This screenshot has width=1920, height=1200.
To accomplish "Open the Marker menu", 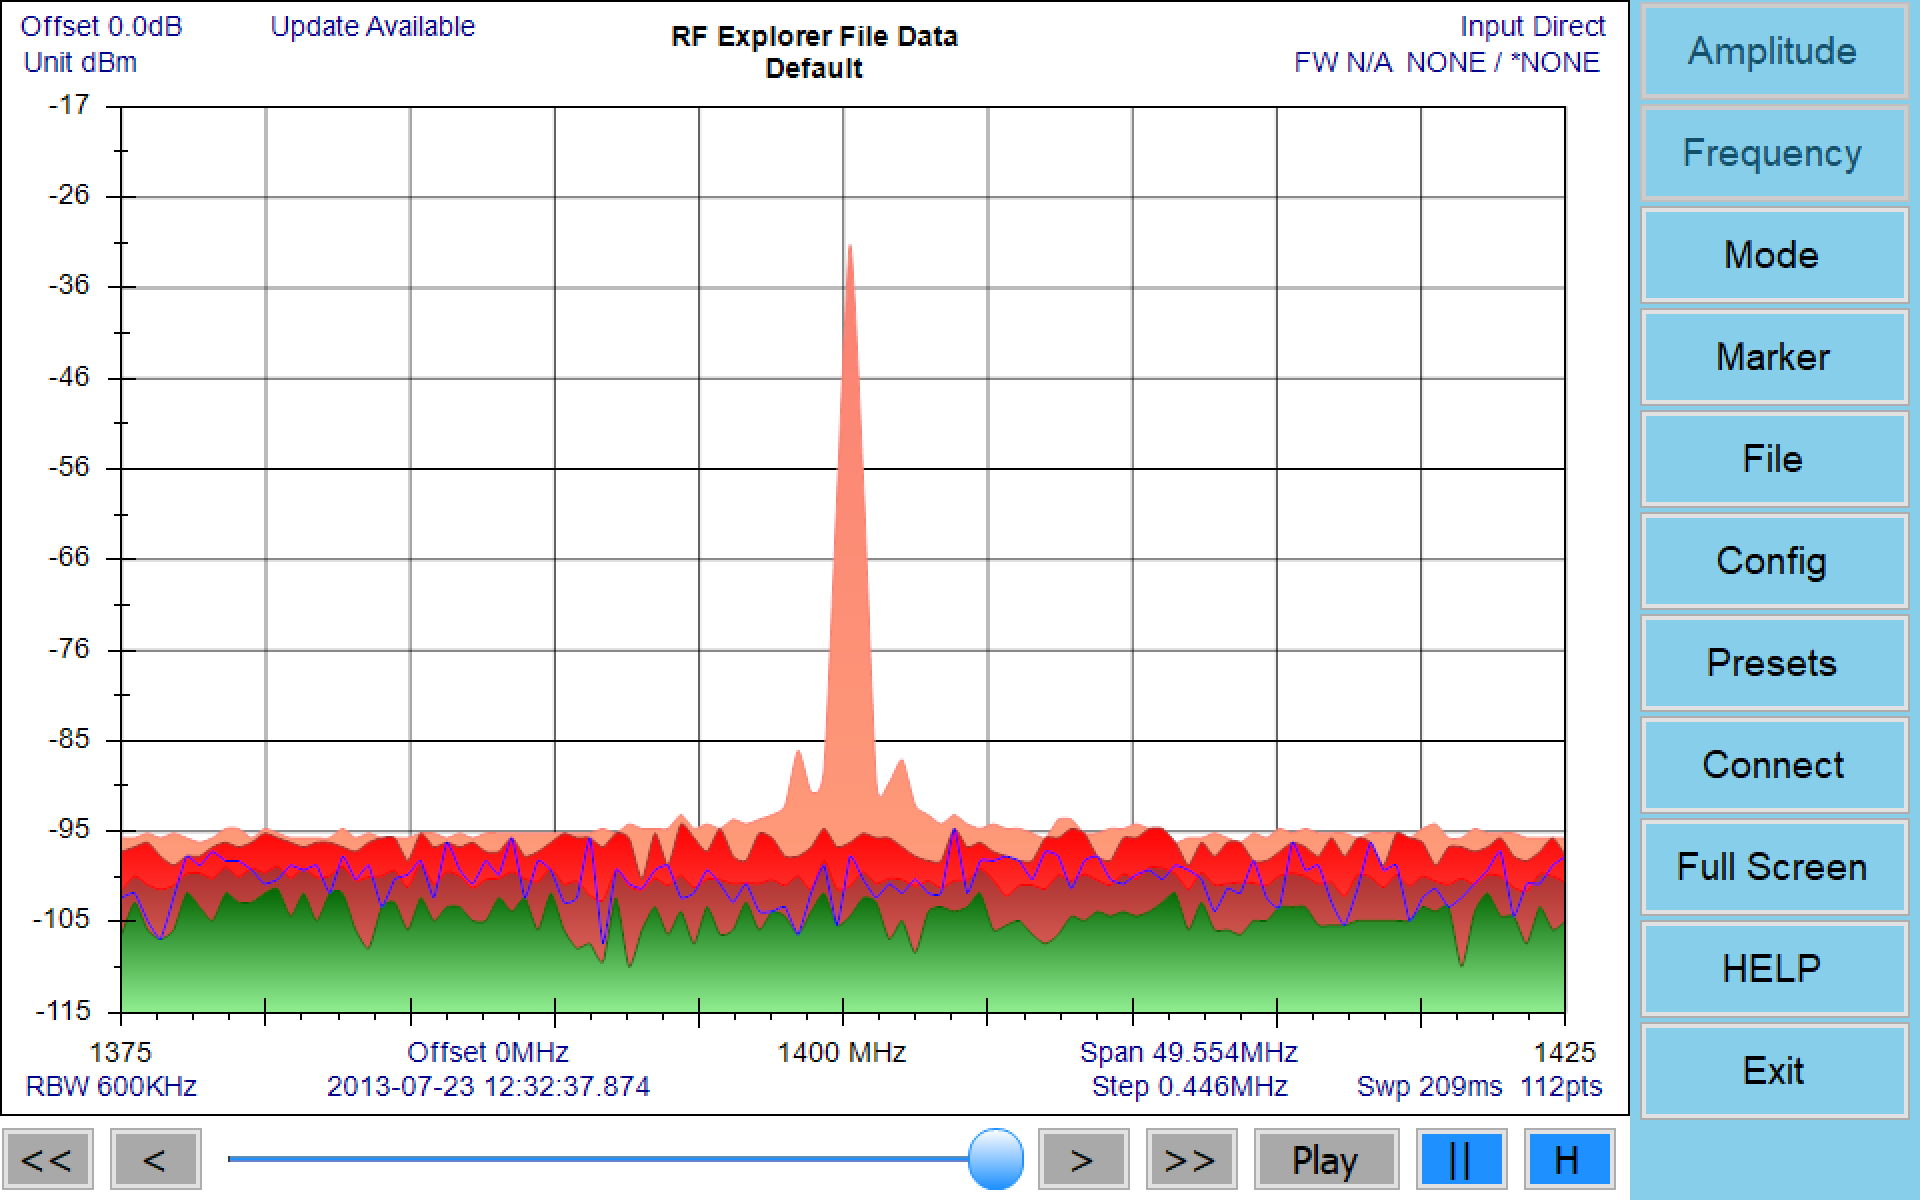I will pos(1773,357).
